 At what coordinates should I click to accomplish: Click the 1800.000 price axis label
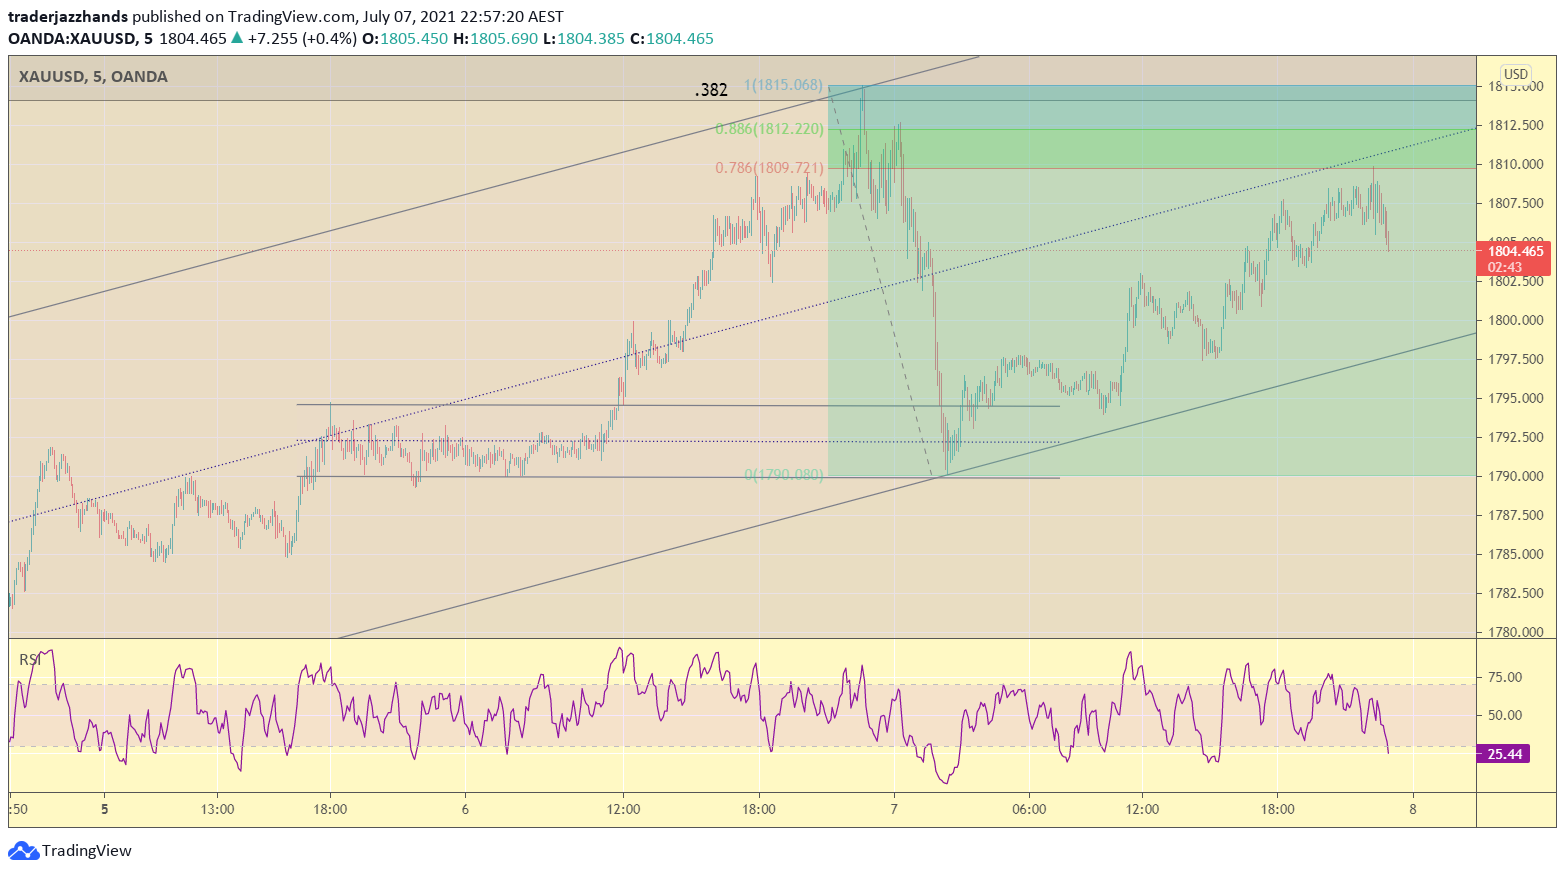click(1516, 320)
